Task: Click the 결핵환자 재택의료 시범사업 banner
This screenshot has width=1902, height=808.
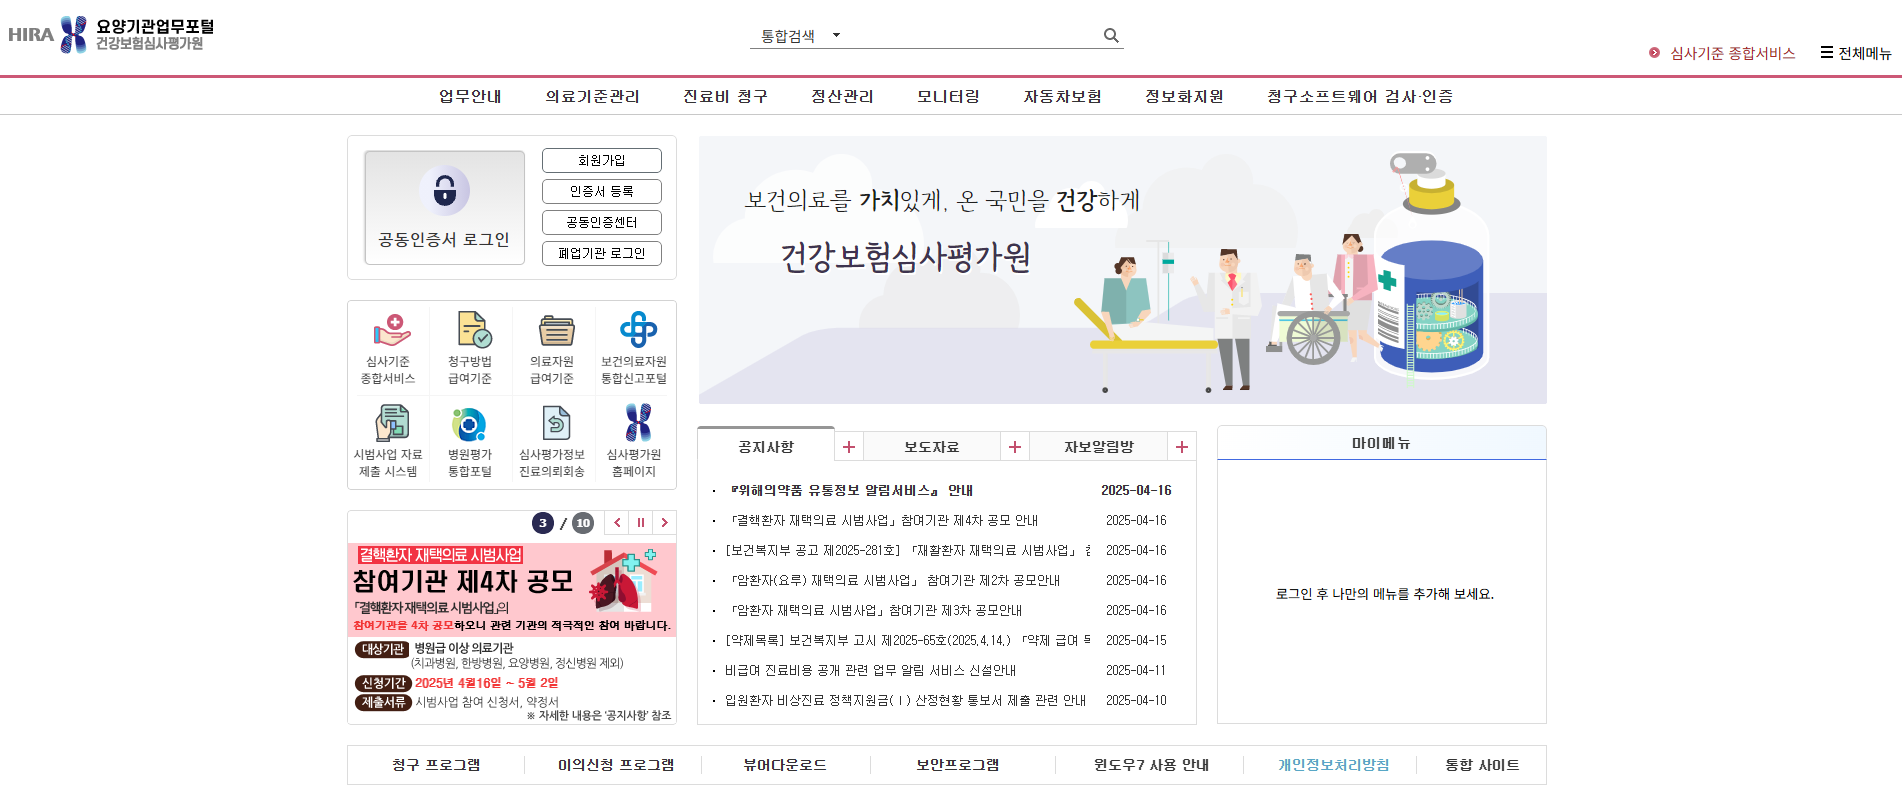Action: tap(512, 633)
